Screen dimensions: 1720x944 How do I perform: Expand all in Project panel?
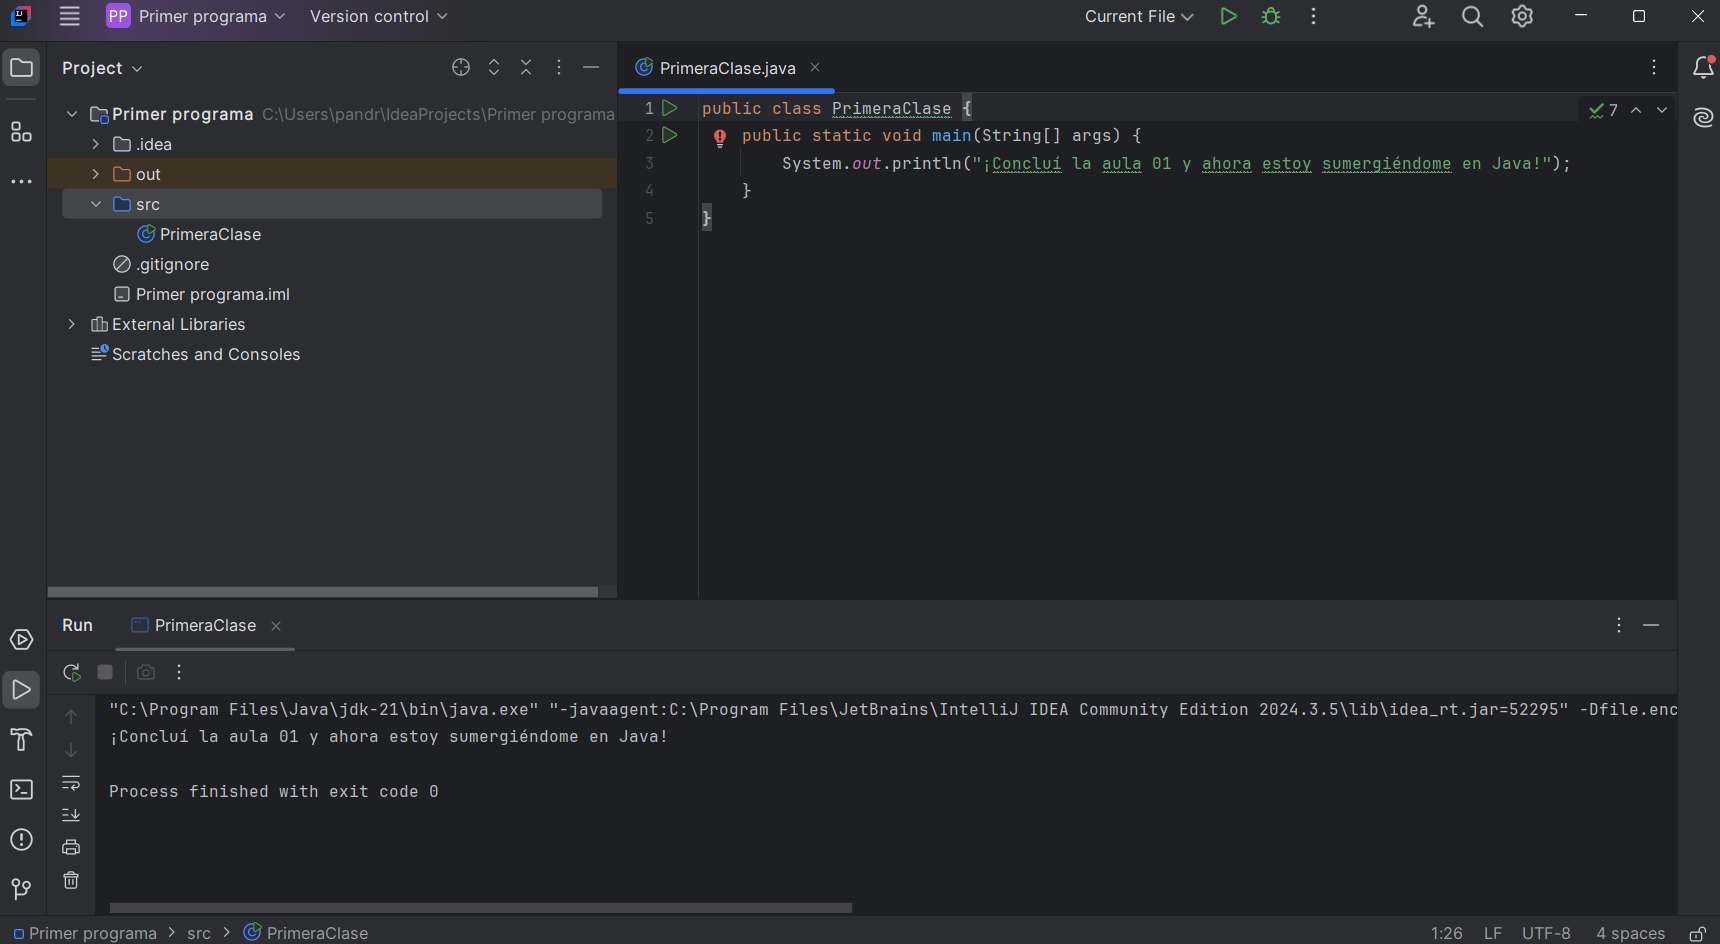coord(494,67)
